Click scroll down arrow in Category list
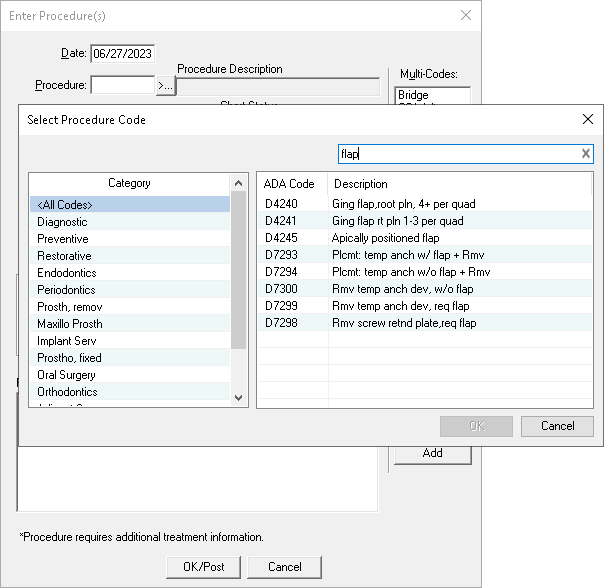The image size is (604, 588). pyautogui.click(x=238, y=397)
